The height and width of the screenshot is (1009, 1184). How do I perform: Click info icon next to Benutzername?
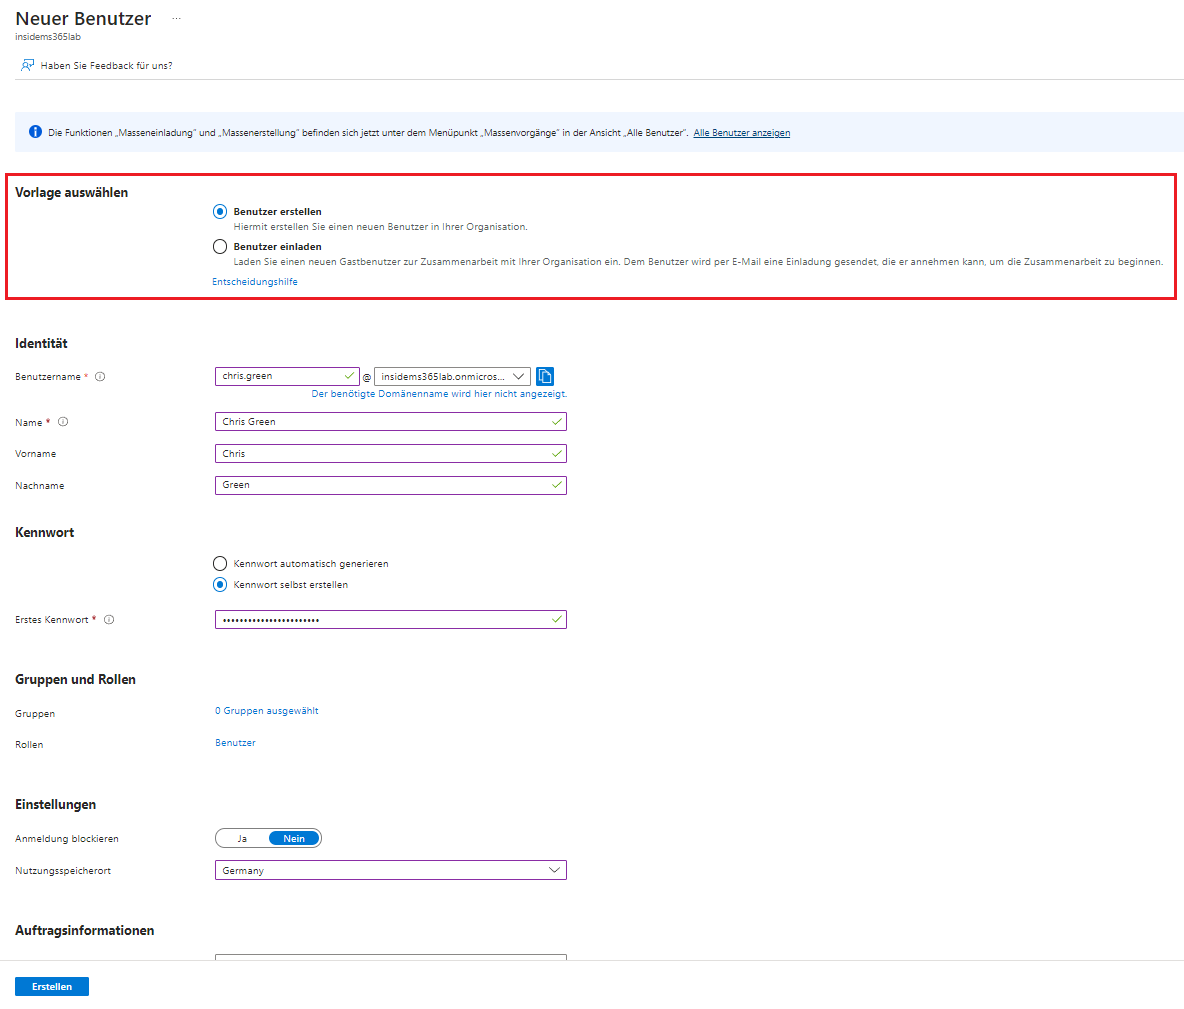(x=100, y=377)
